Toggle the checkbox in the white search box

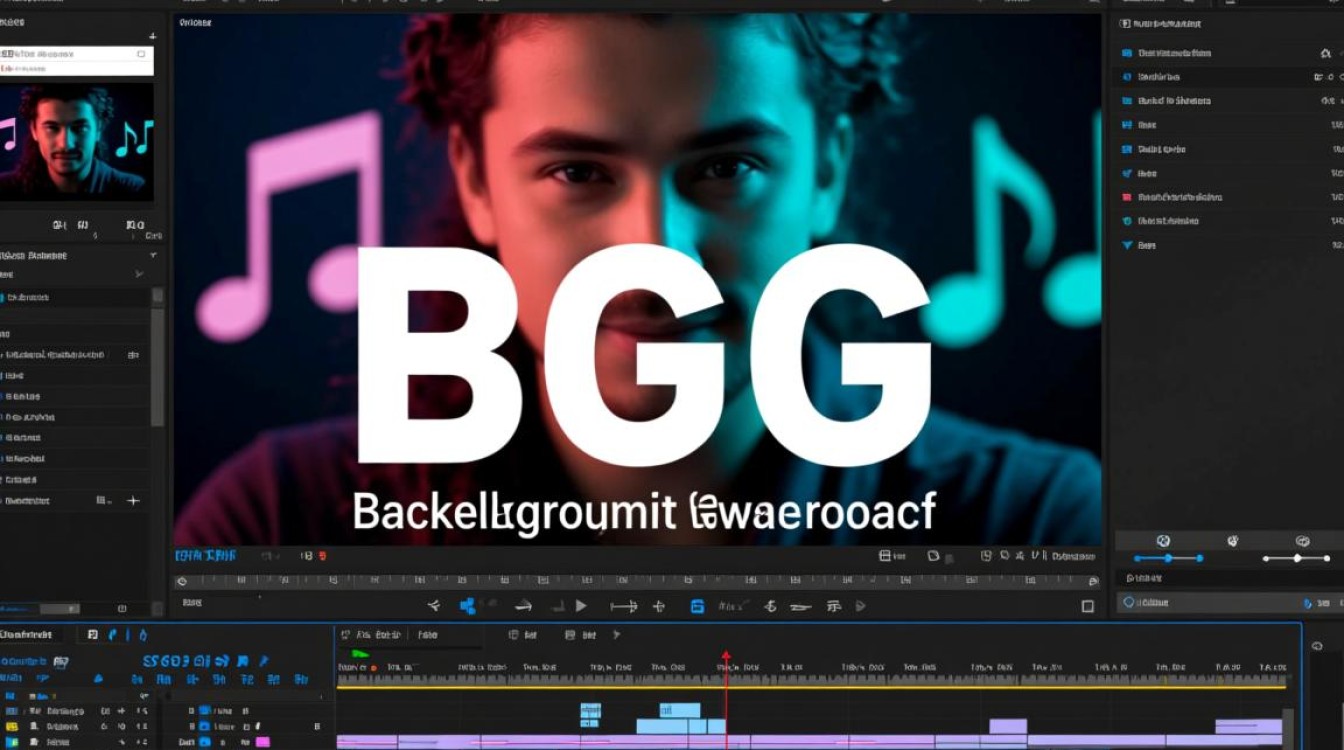[141, 54]
